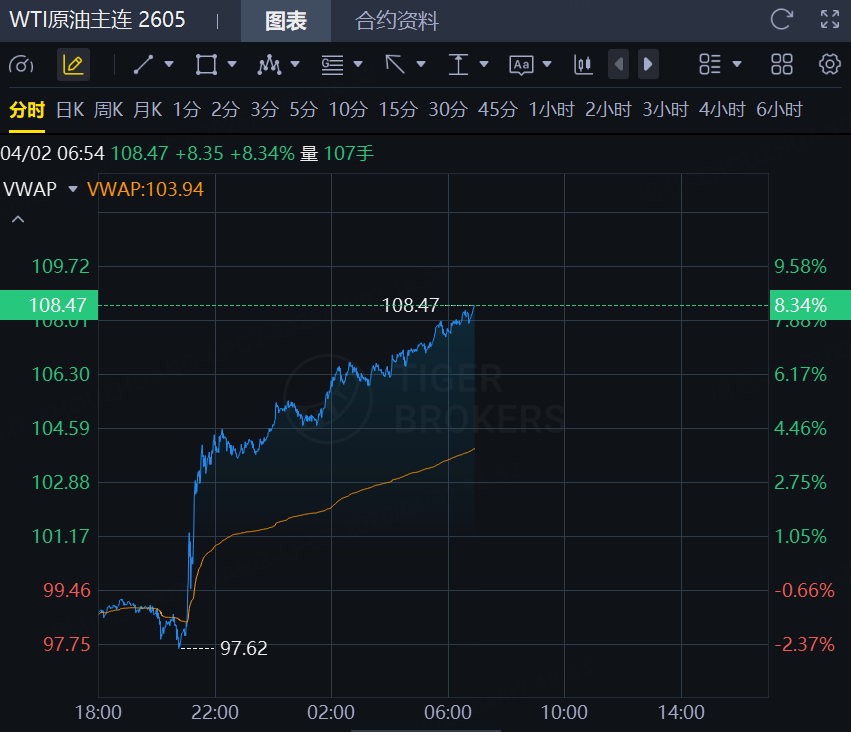The height and width of the screenshot is (732, 851).
Task: Select the rectangle shape tool
Action: tap(206, 65)
